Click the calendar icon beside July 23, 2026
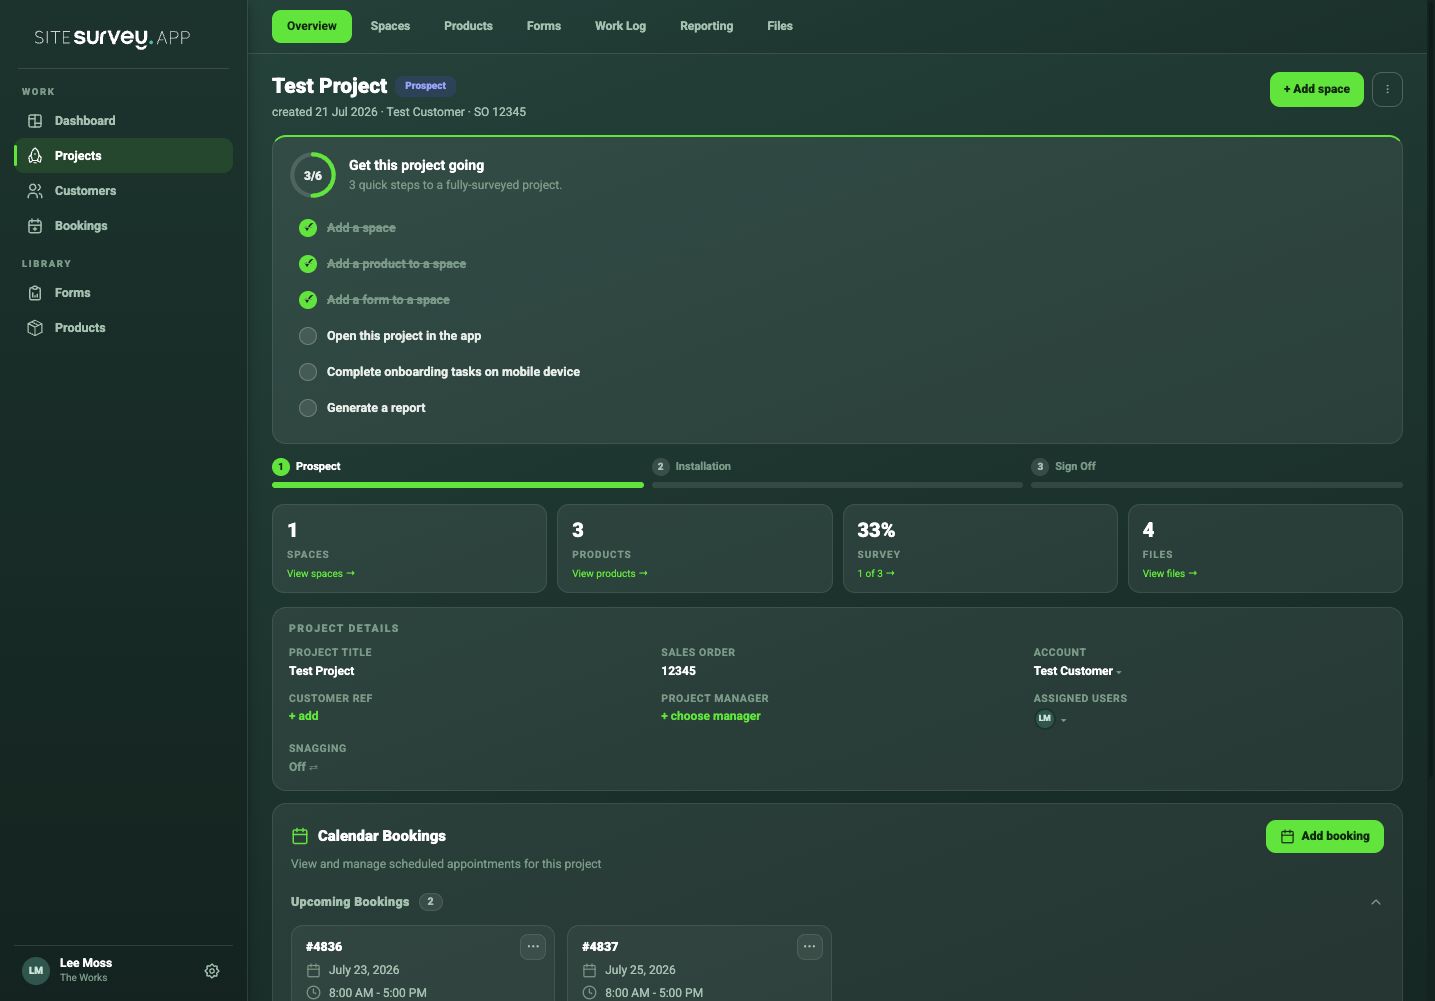The height and width of the screenshot is (1001, 1435). [x=313, y=970]
